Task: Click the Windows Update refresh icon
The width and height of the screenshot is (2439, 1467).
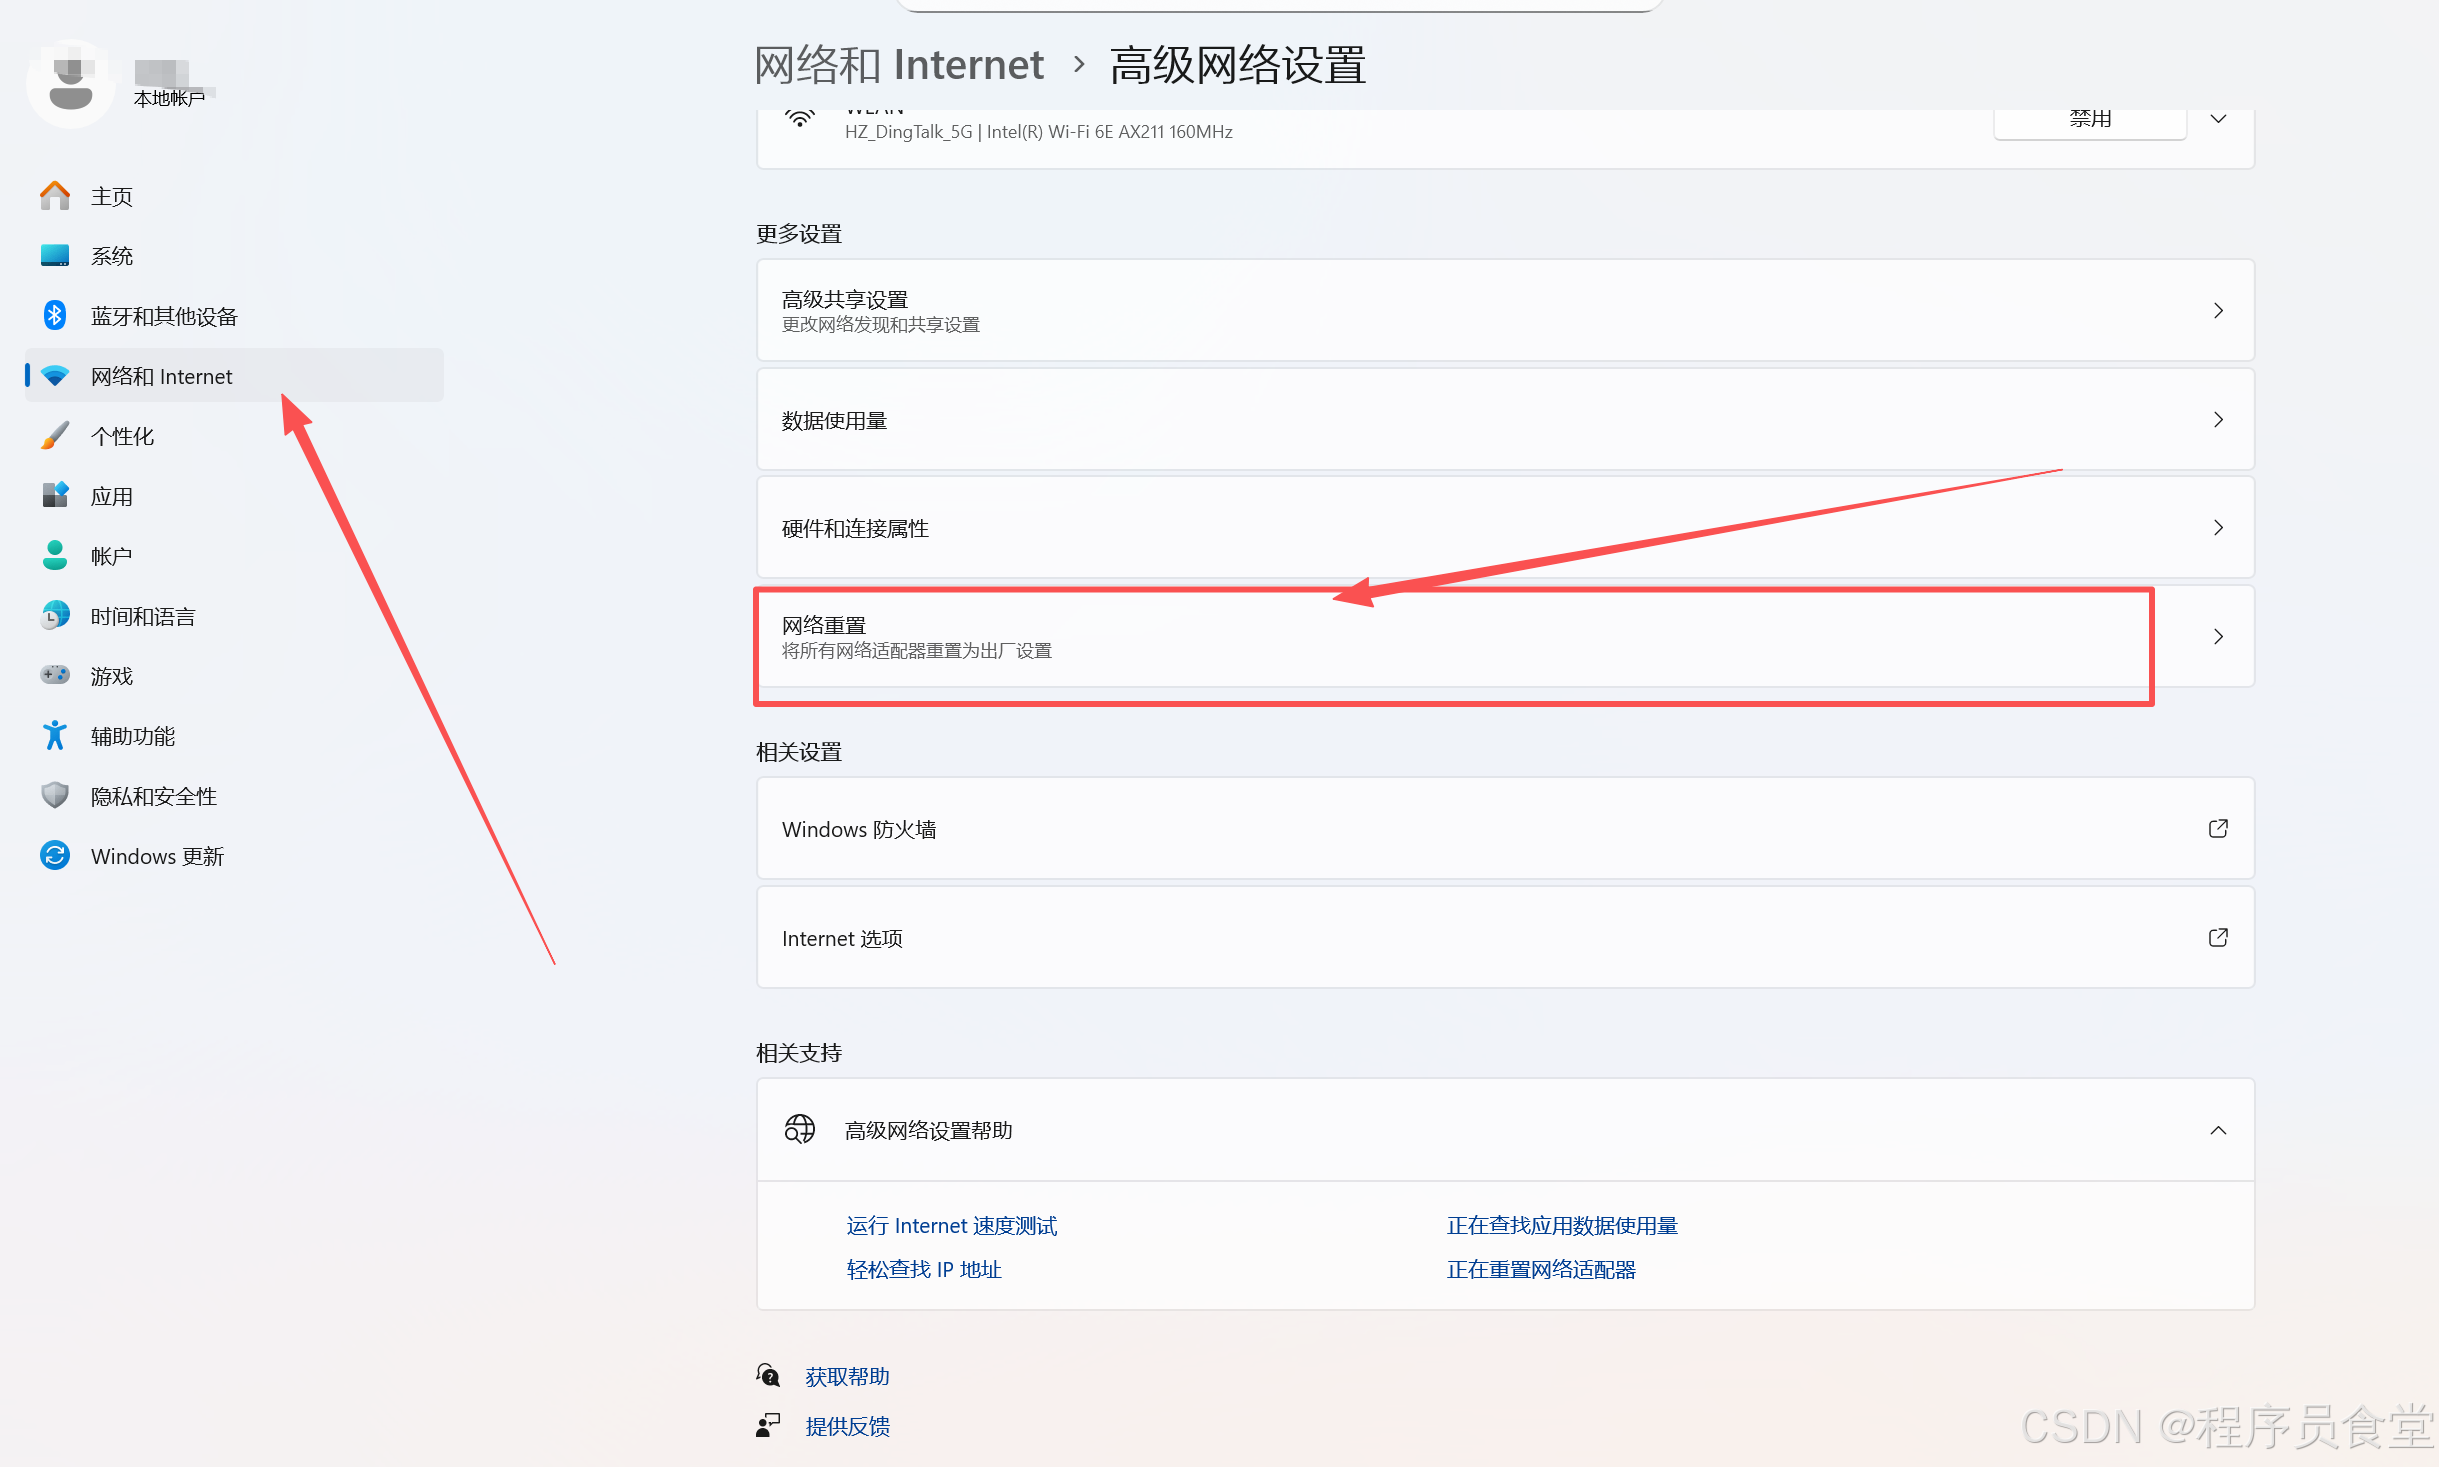Action: pyautogui.click(x=55, y=856)
